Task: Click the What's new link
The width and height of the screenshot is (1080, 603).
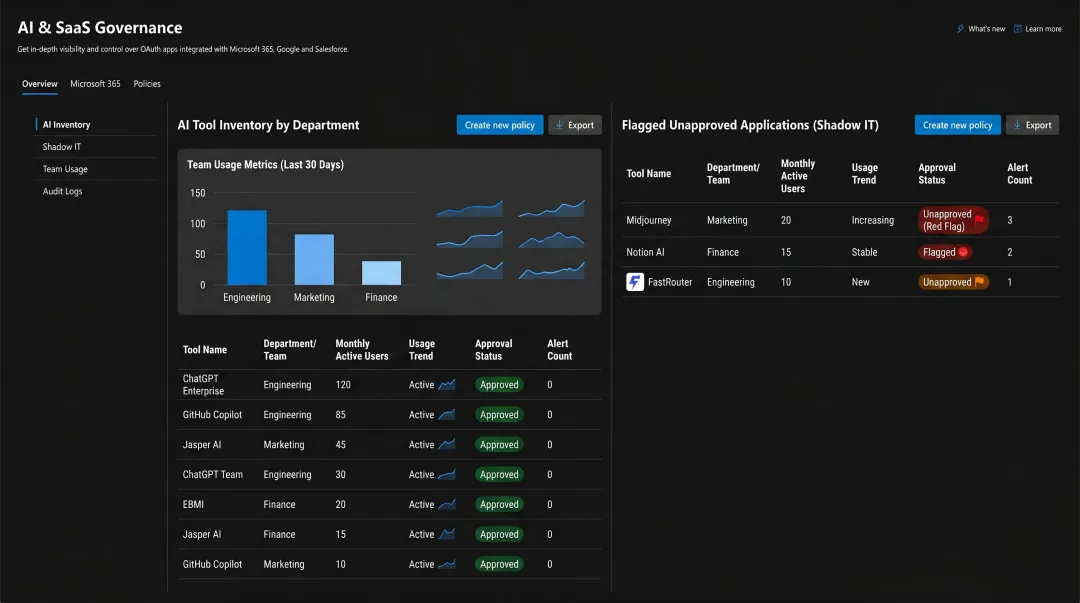Action: [986, 29]
